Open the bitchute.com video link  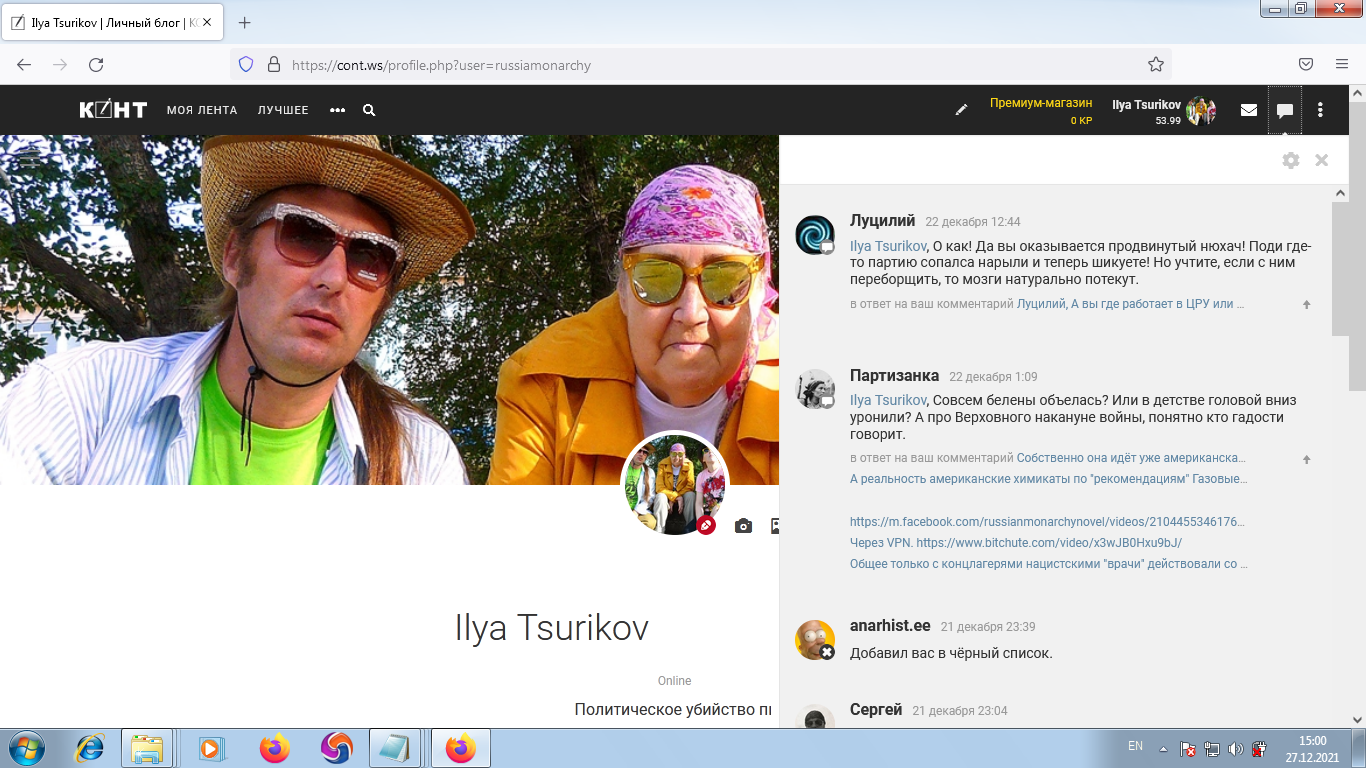coord(1048,543)
